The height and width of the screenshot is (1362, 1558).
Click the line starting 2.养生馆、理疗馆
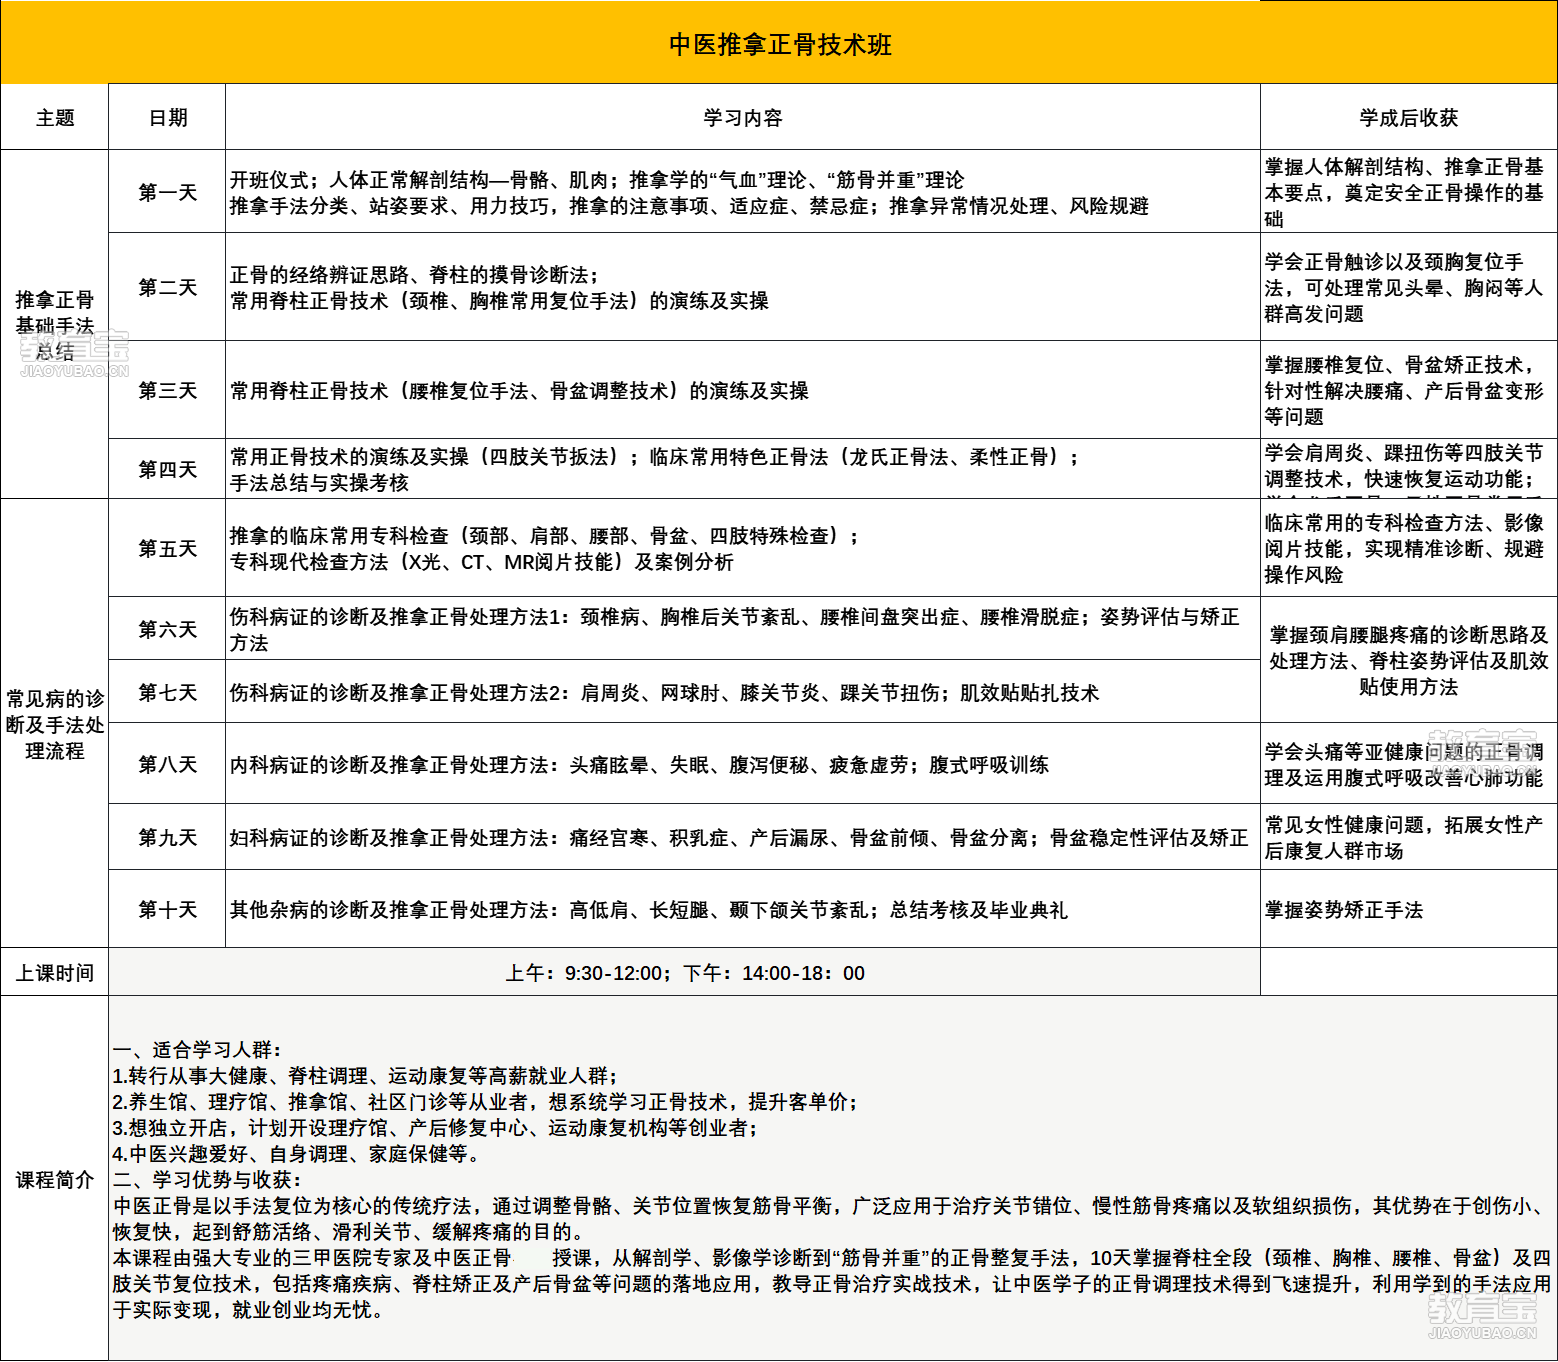(x=485, y=1102)
